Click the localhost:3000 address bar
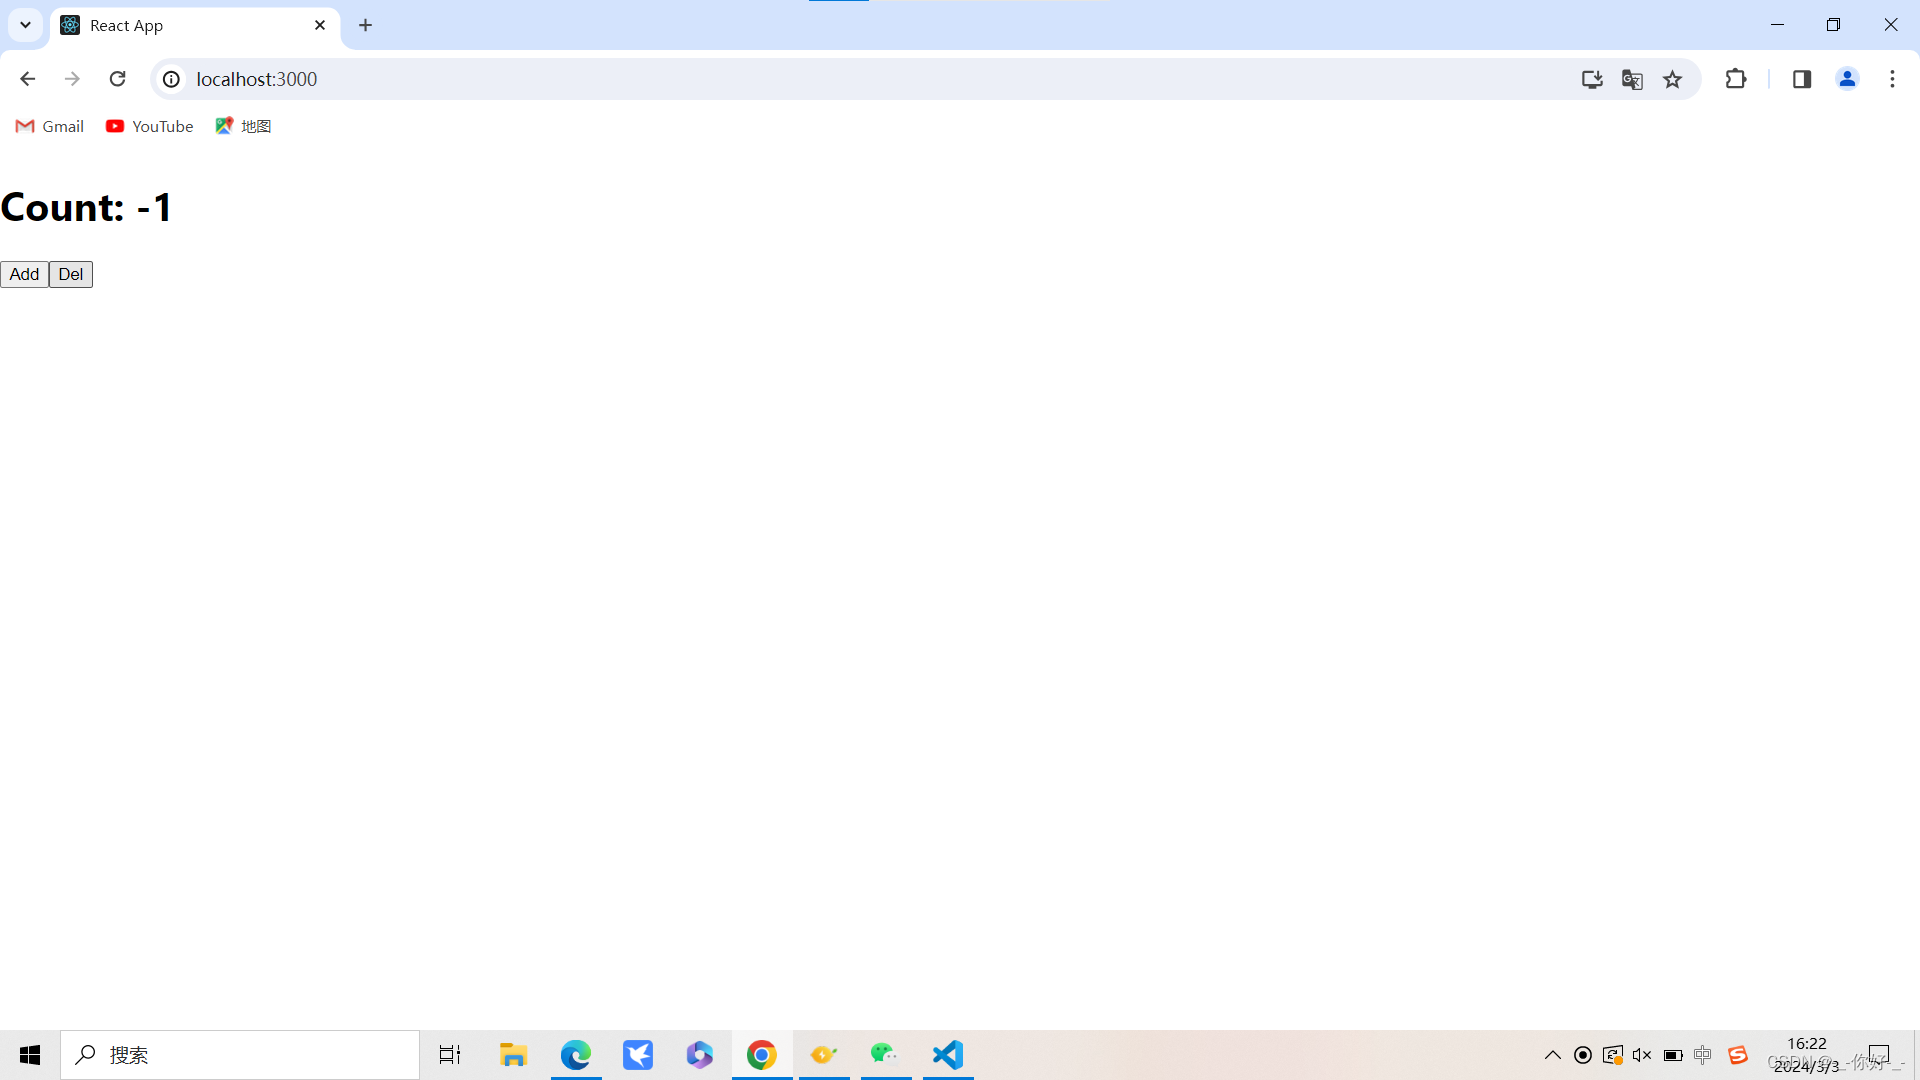Screen dimensions: 1920x1080 pyautogui.click(x=256, y=79)
